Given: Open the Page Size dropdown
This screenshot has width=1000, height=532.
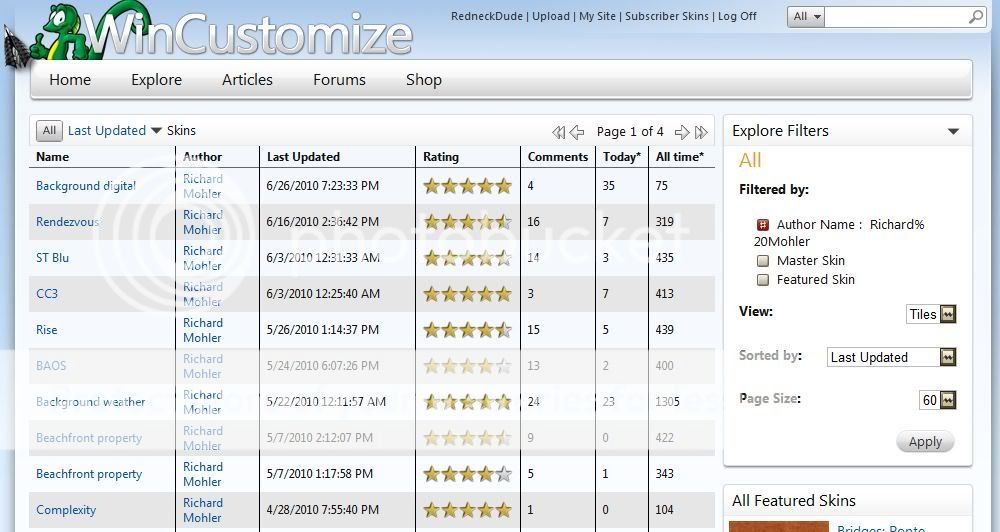Looking at the screenshot, I should pos(948,400).
